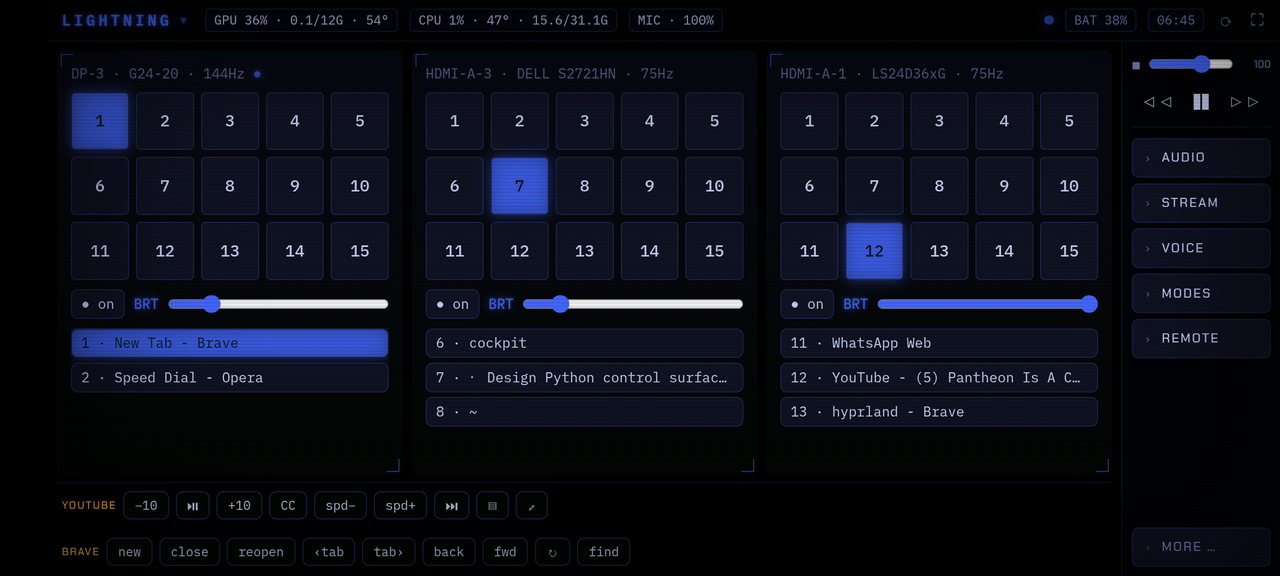Expand the VOICE section
The width and height of the screenshot is (1280, 576).
1201,248
